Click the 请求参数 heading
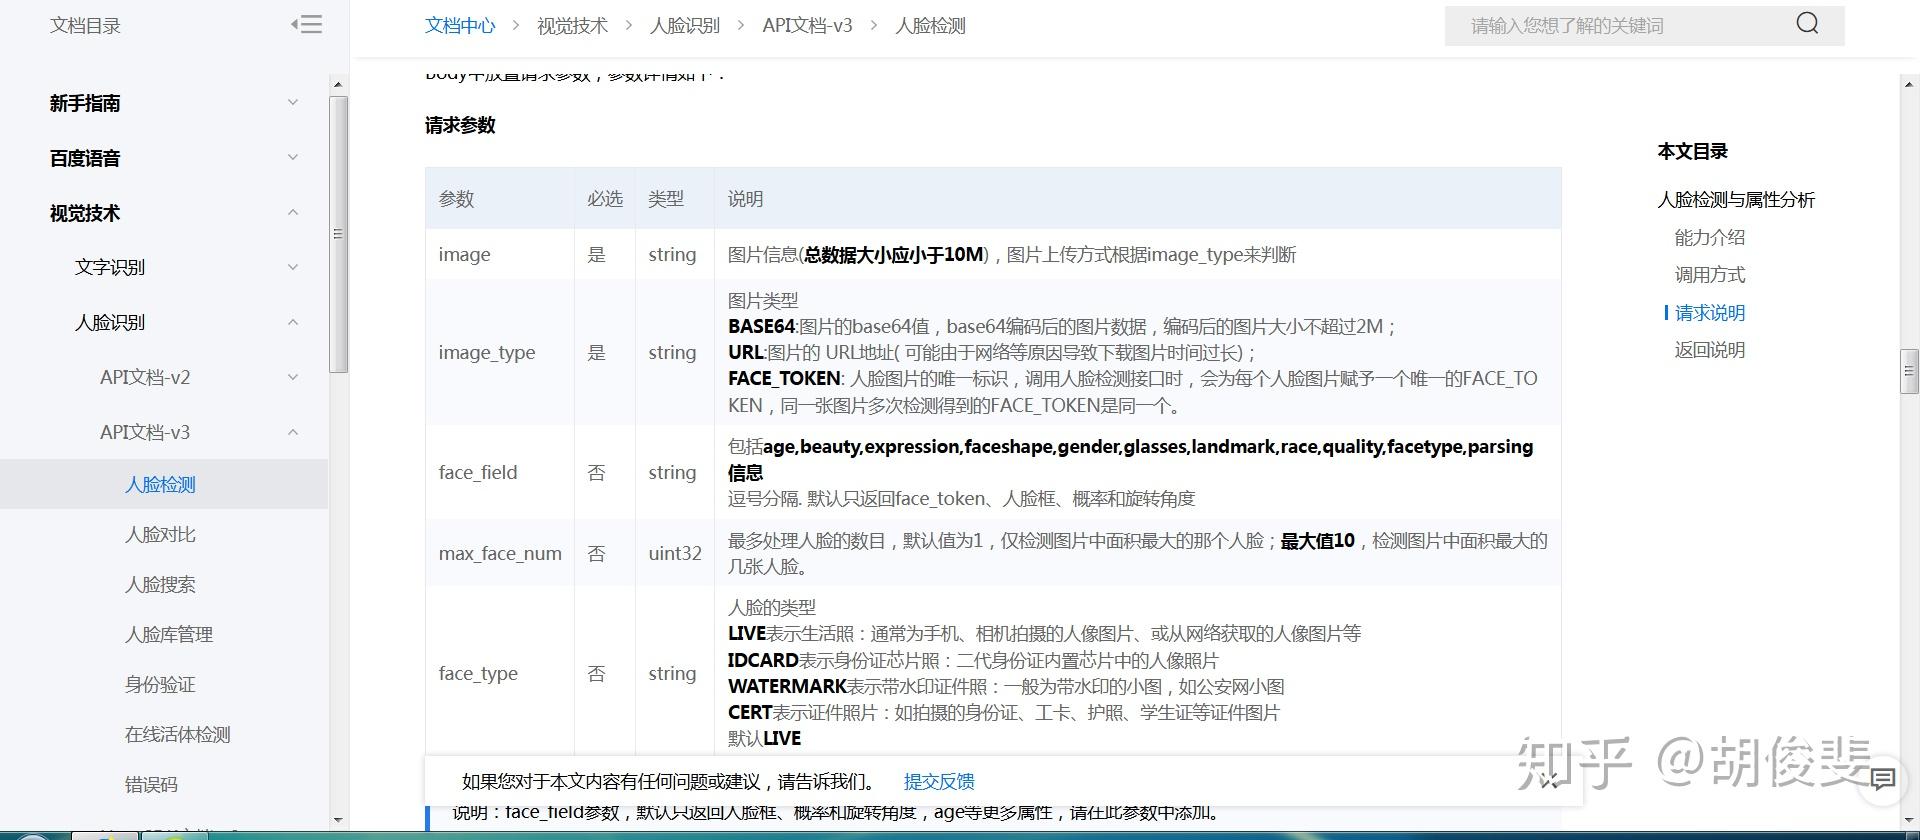 tap(460, 125)
